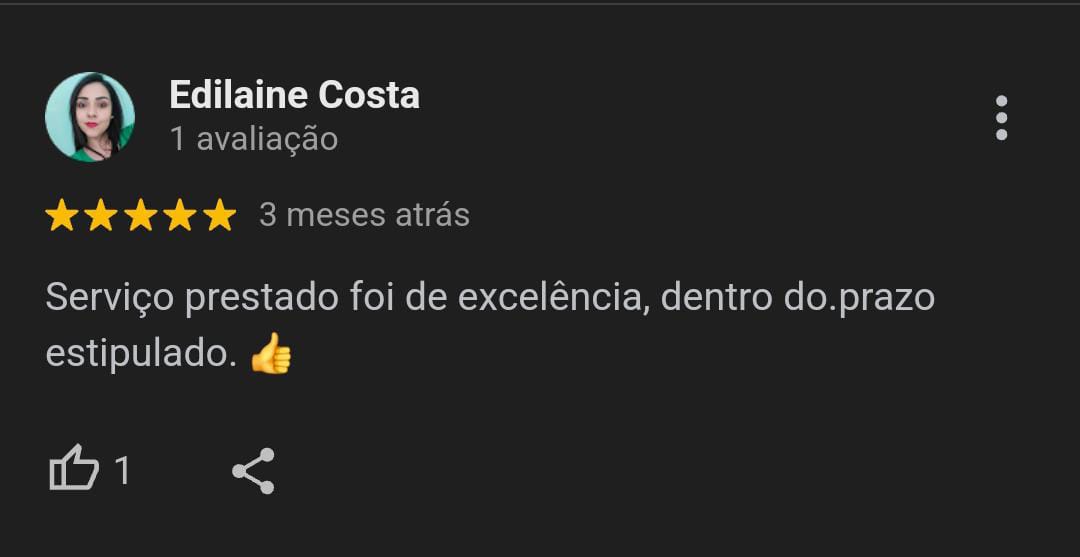Share this review via share icon
The image size is (1080, 557).
pyautogui.click(x=253, y=471)
